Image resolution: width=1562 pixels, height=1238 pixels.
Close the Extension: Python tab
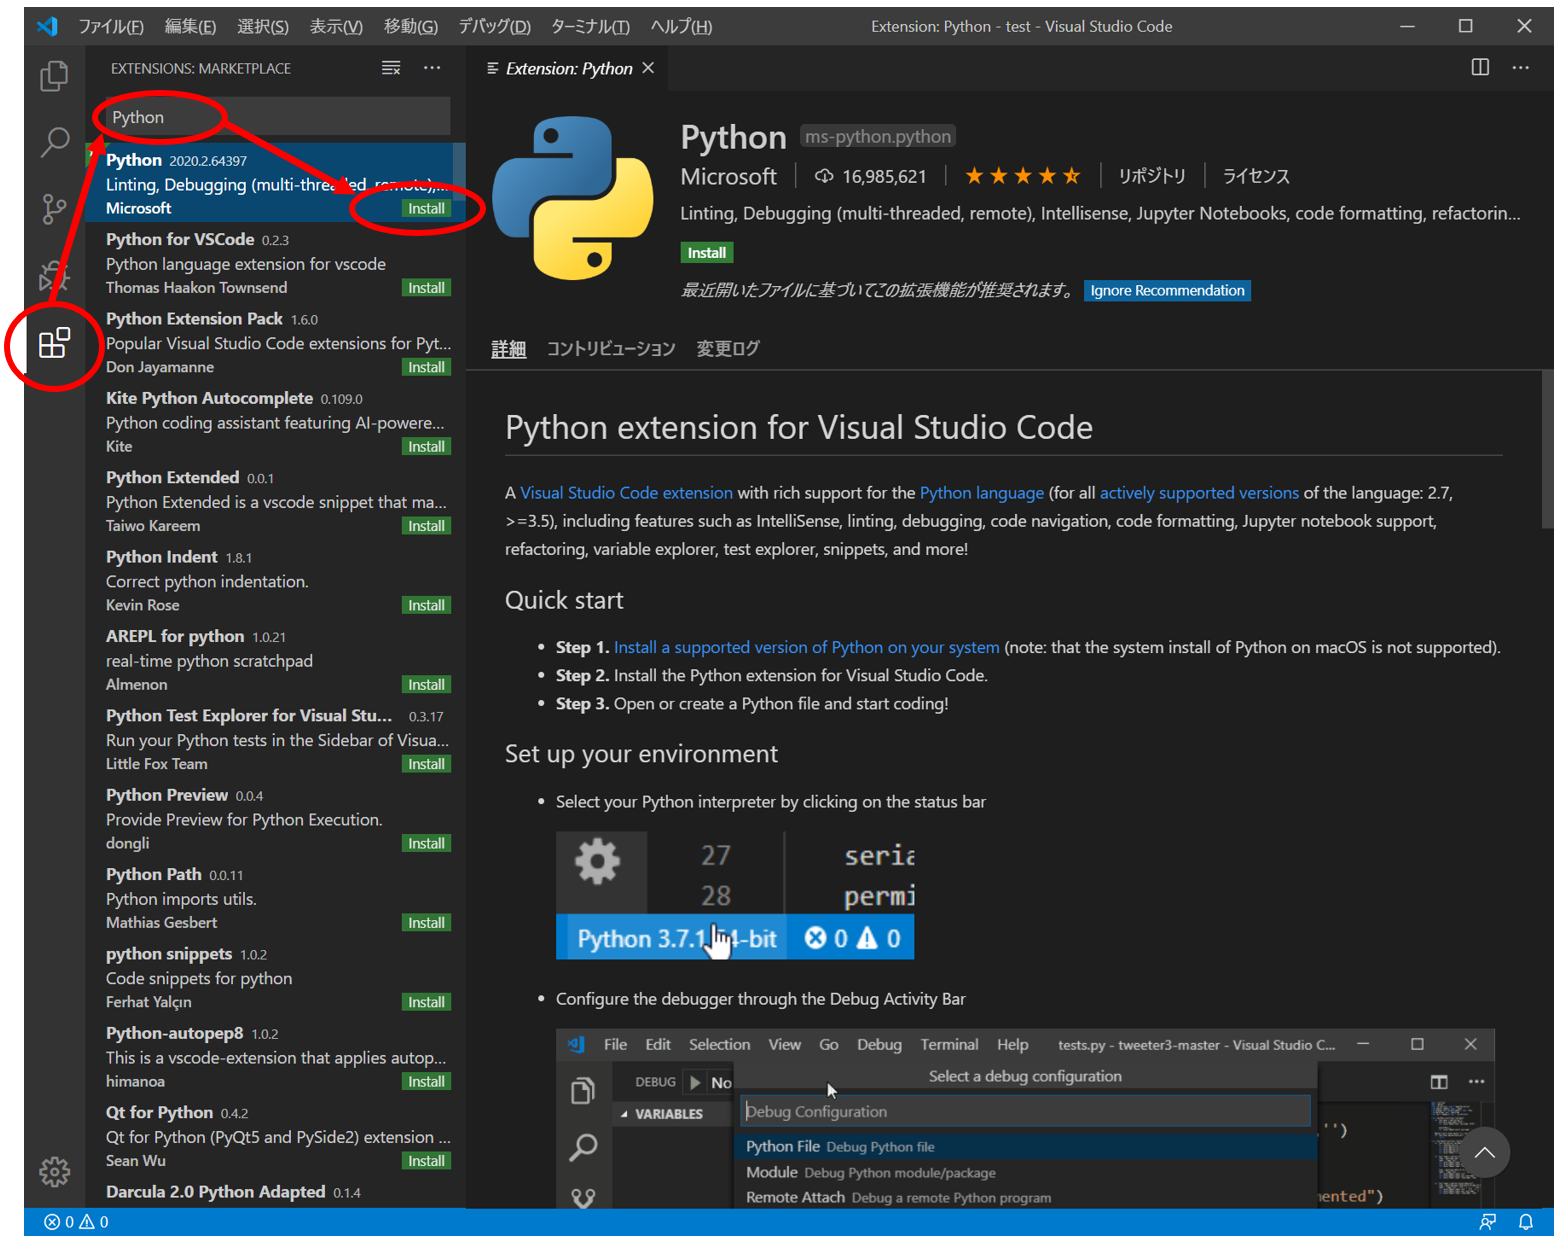[648, 68]
